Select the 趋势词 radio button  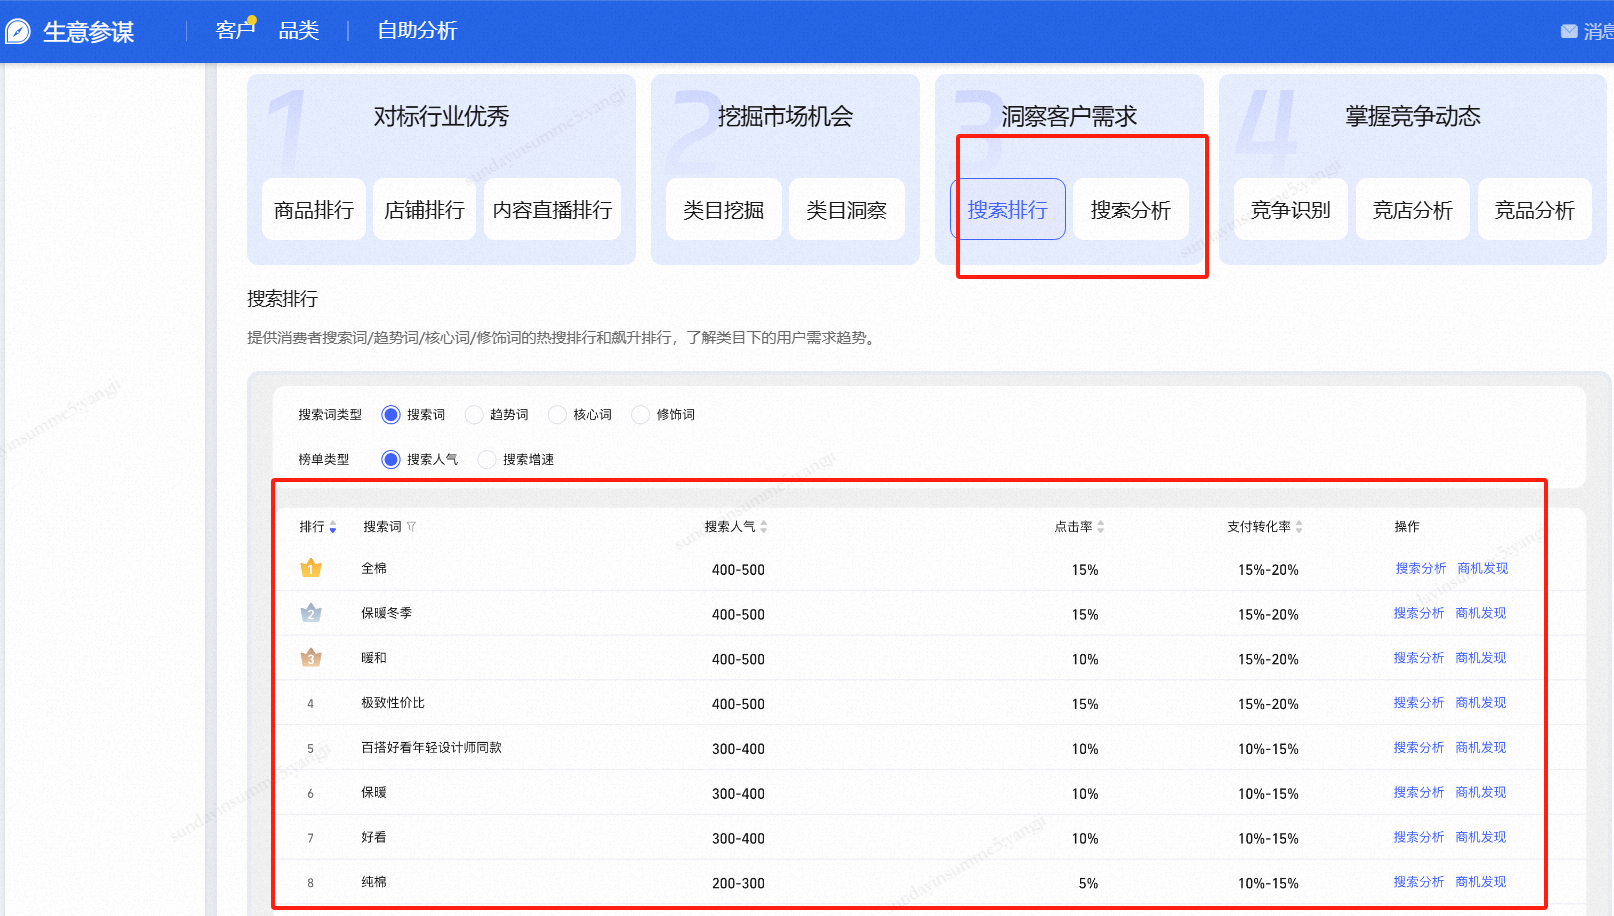pos(474,415)
